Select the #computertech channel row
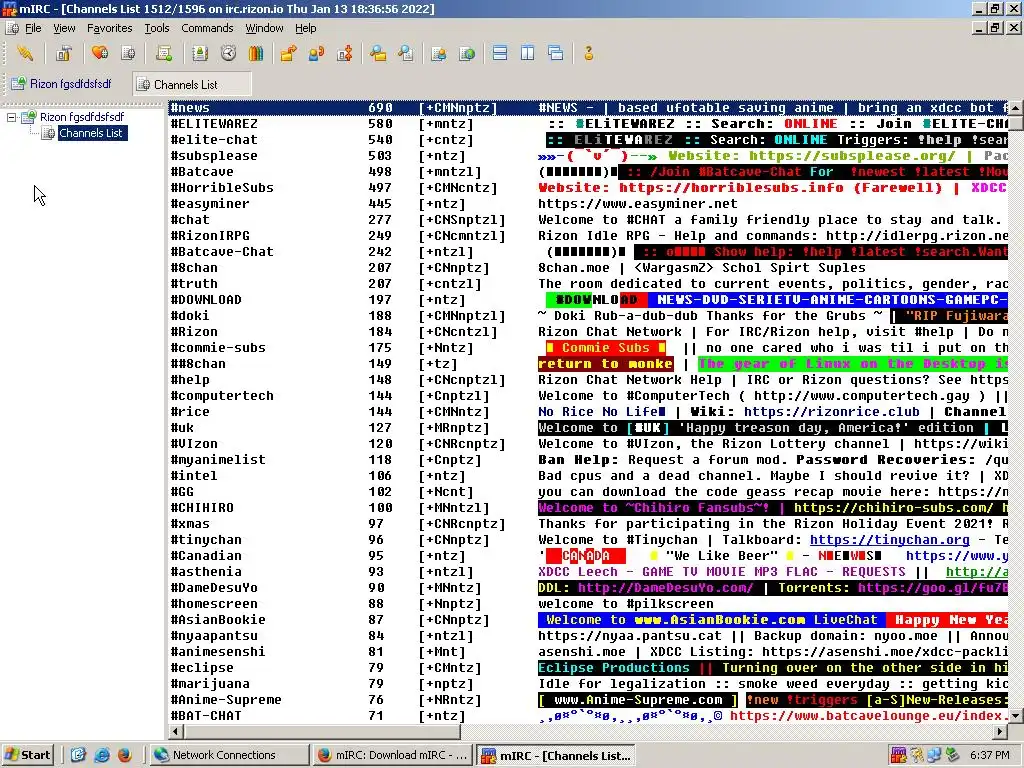 point(588,396)
